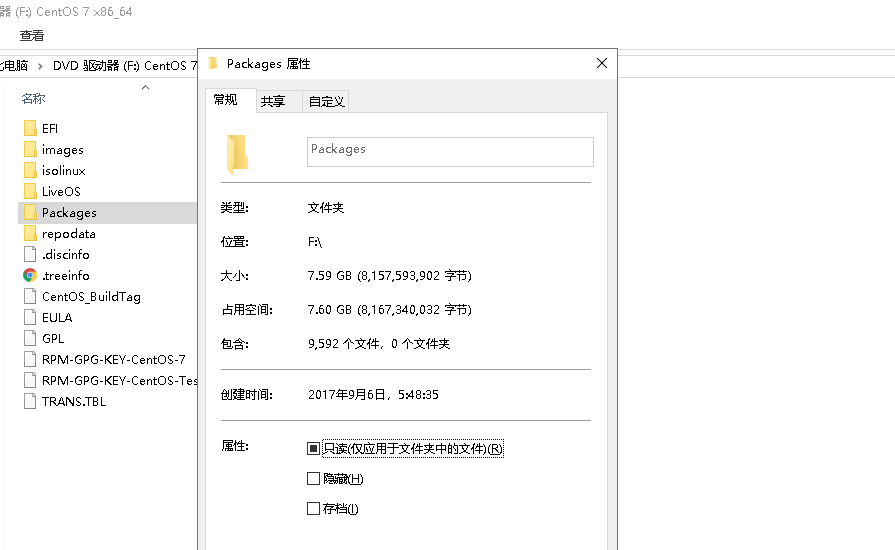Click the created time 2017年9月6日

click(x=373, y=394)
